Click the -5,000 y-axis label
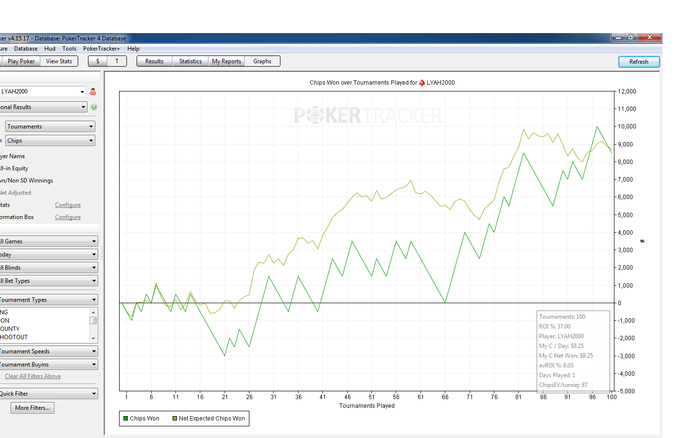The image size is (700, 438). [x=626, y=391]
